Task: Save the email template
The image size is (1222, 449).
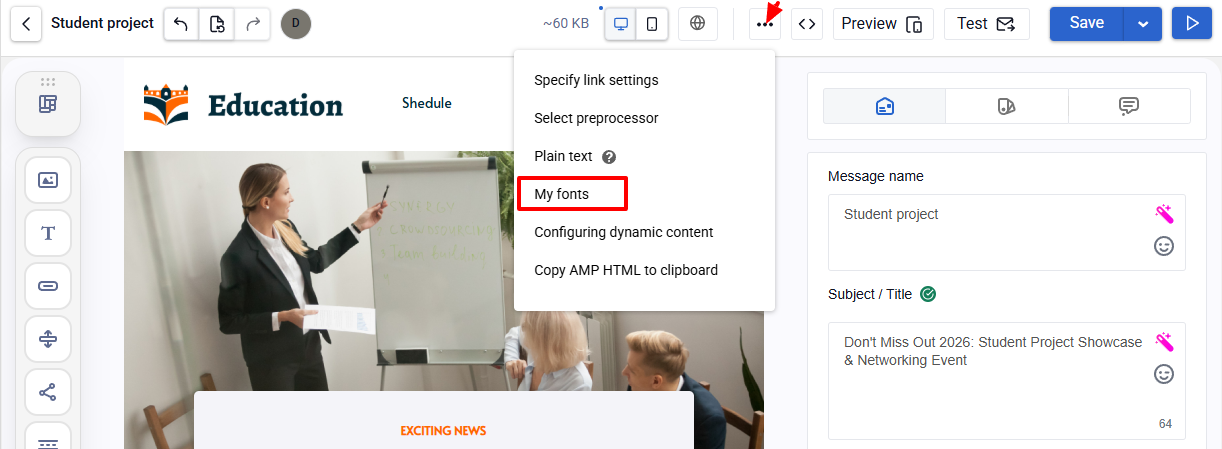Action: pyautogui.click(x=1087, y=24)
